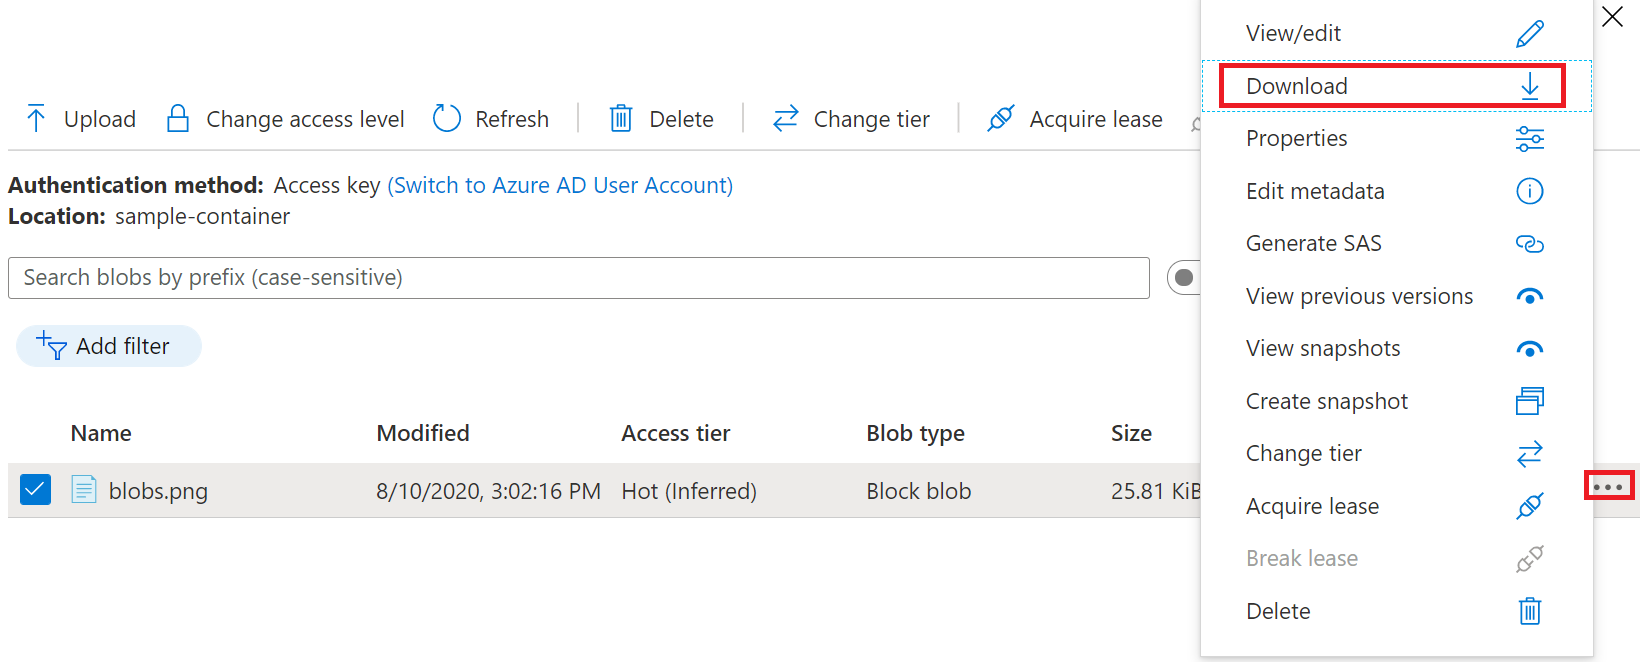Click the Change access level lock icon
Screen dimensions: 1641x662
click(x=178, y=119)
